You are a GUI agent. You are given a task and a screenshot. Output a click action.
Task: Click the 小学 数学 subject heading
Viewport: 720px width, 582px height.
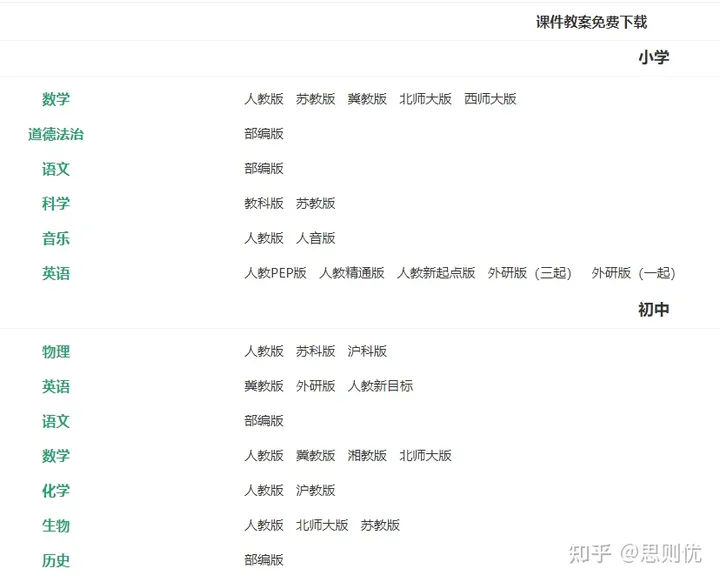click(56, 99)
